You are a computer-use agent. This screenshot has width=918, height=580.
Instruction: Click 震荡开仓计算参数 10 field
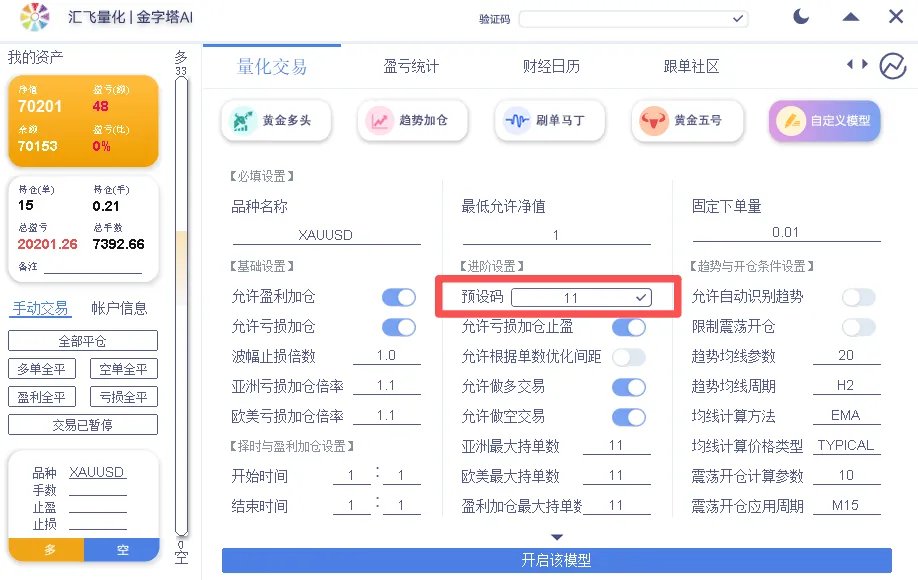[x=846, y=475]
